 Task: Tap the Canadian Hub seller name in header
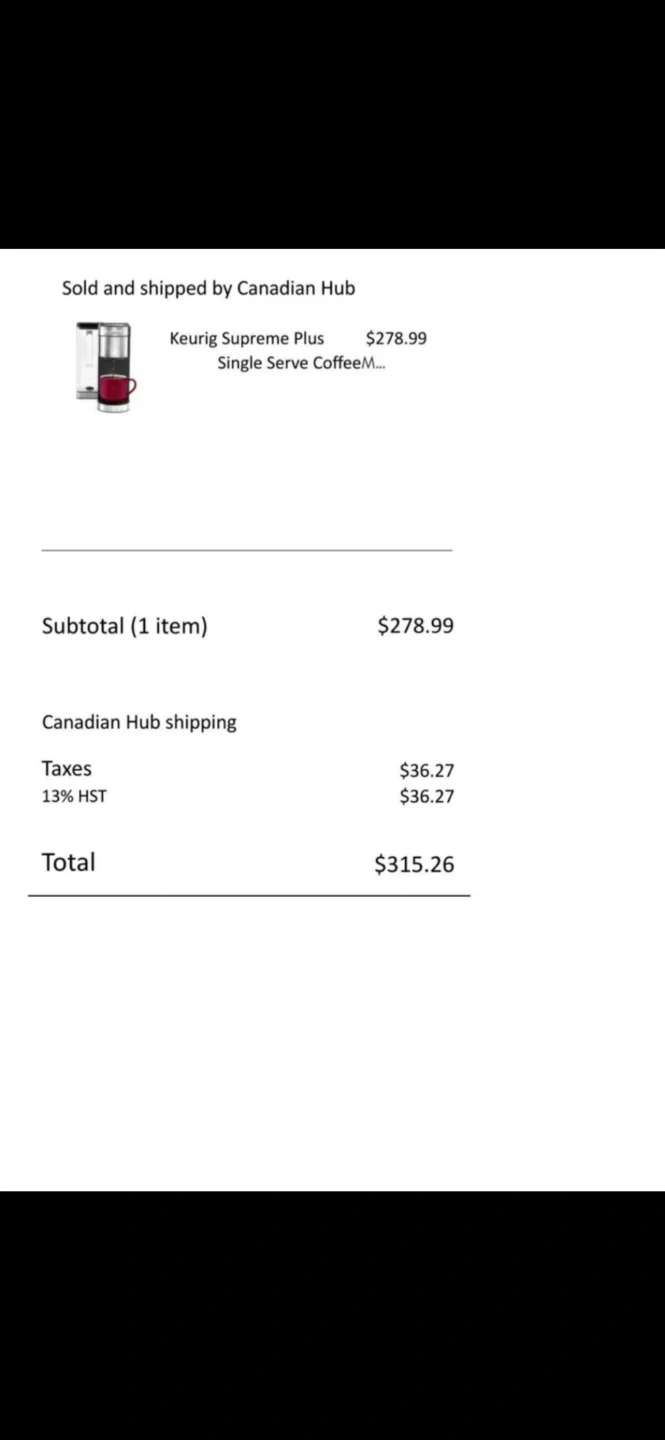[x=296, y=288]
